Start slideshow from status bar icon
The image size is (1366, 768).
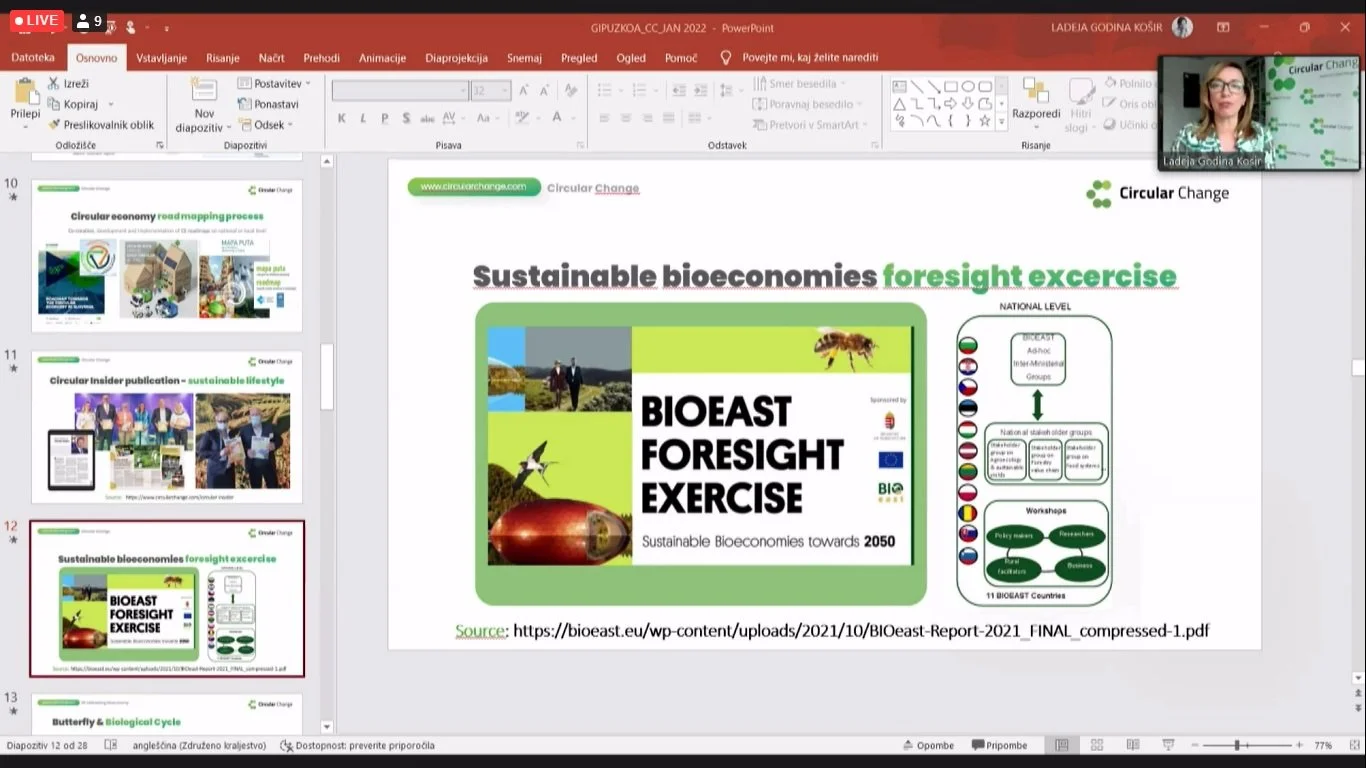pos(1168,745)
